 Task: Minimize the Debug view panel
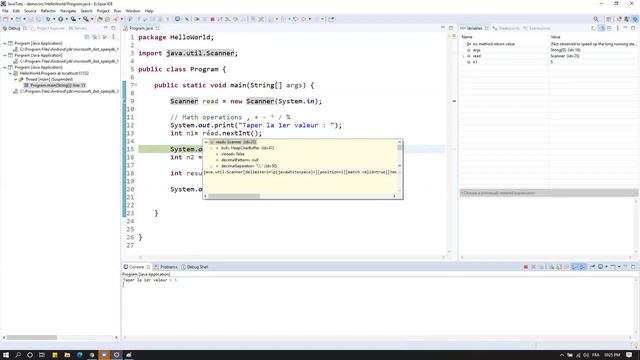pyautogui.click(x=106, y=28)
